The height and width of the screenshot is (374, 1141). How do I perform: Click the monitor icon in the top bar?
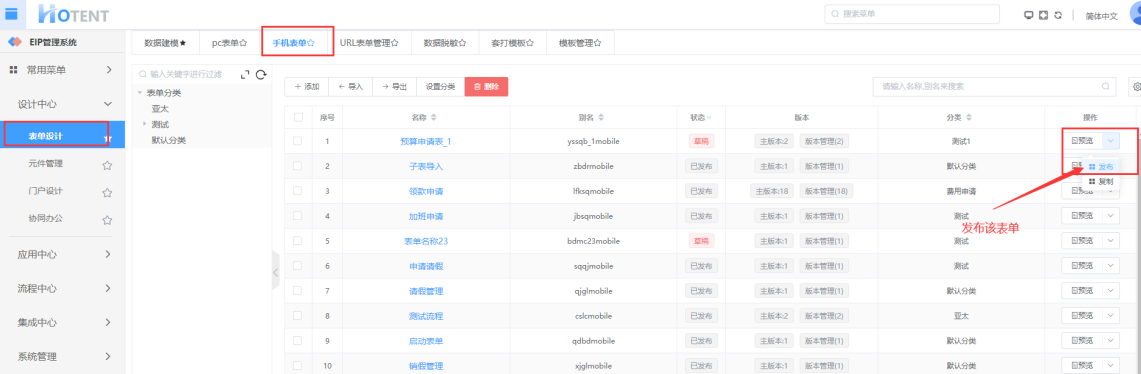tap(1028, 15)
